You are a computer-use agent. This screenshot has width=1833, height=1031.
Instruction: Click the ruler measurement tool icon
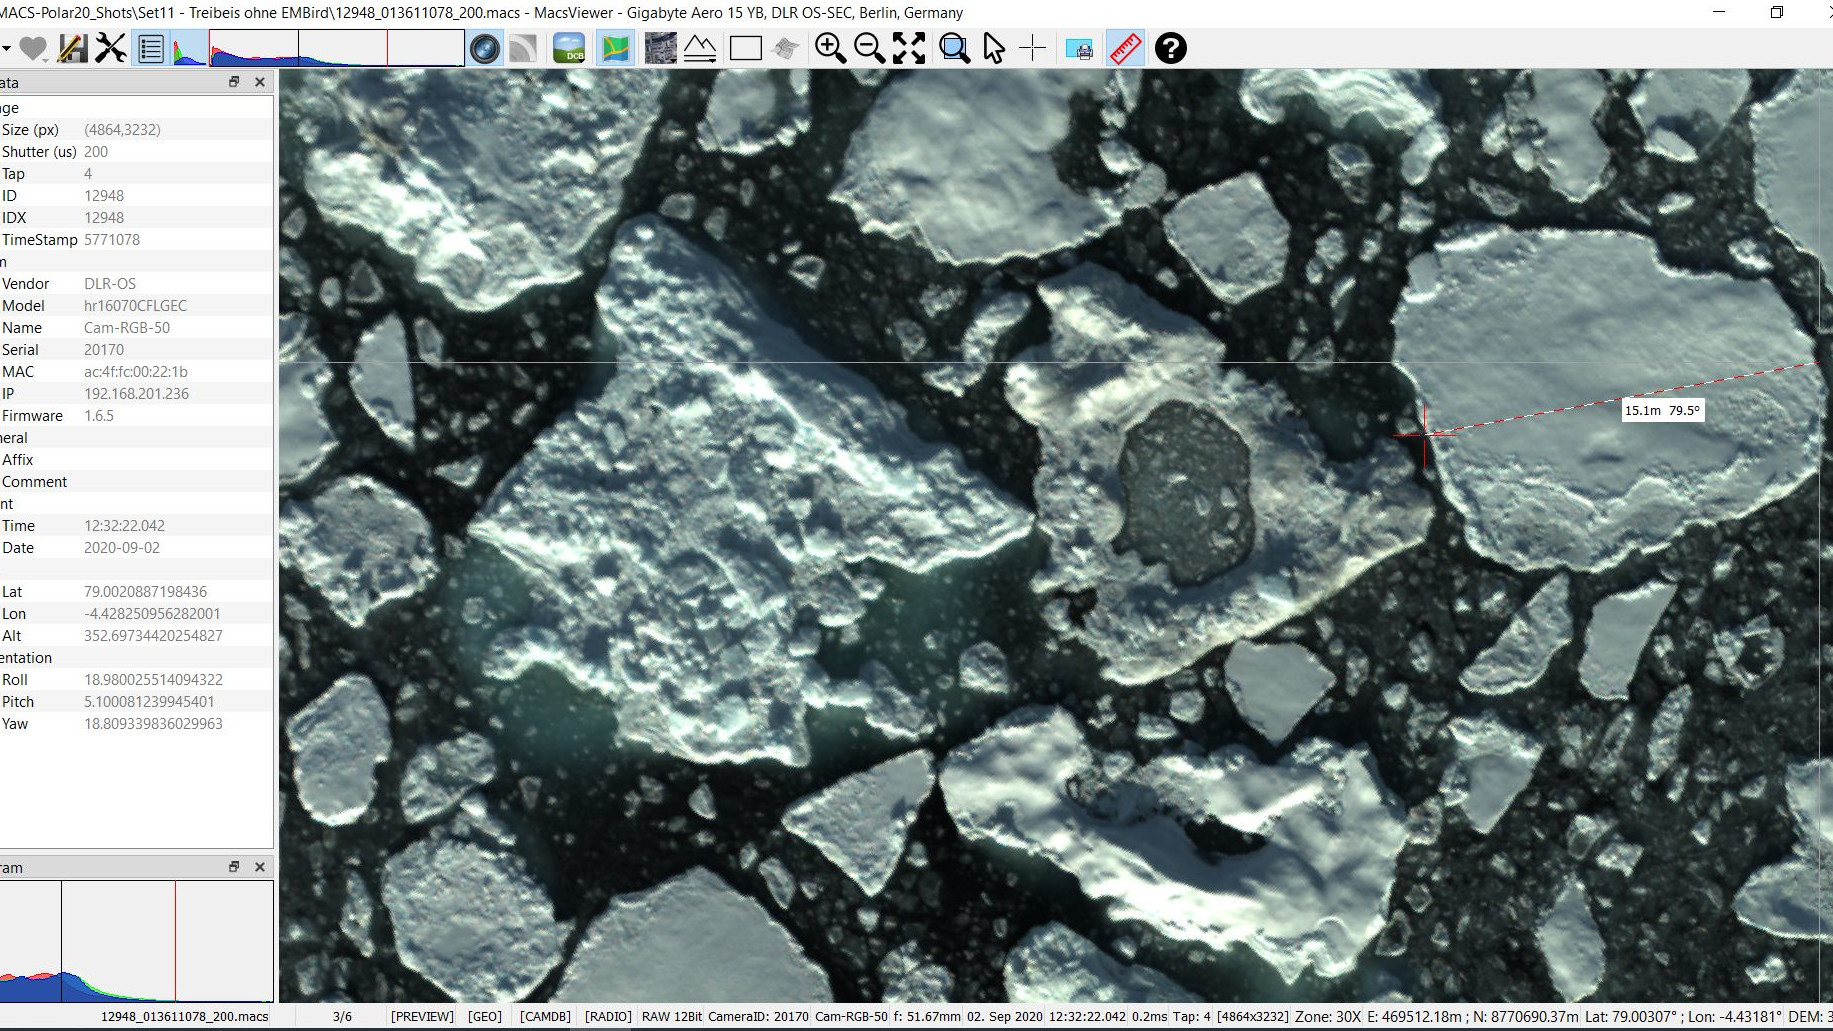(1125, 48)
